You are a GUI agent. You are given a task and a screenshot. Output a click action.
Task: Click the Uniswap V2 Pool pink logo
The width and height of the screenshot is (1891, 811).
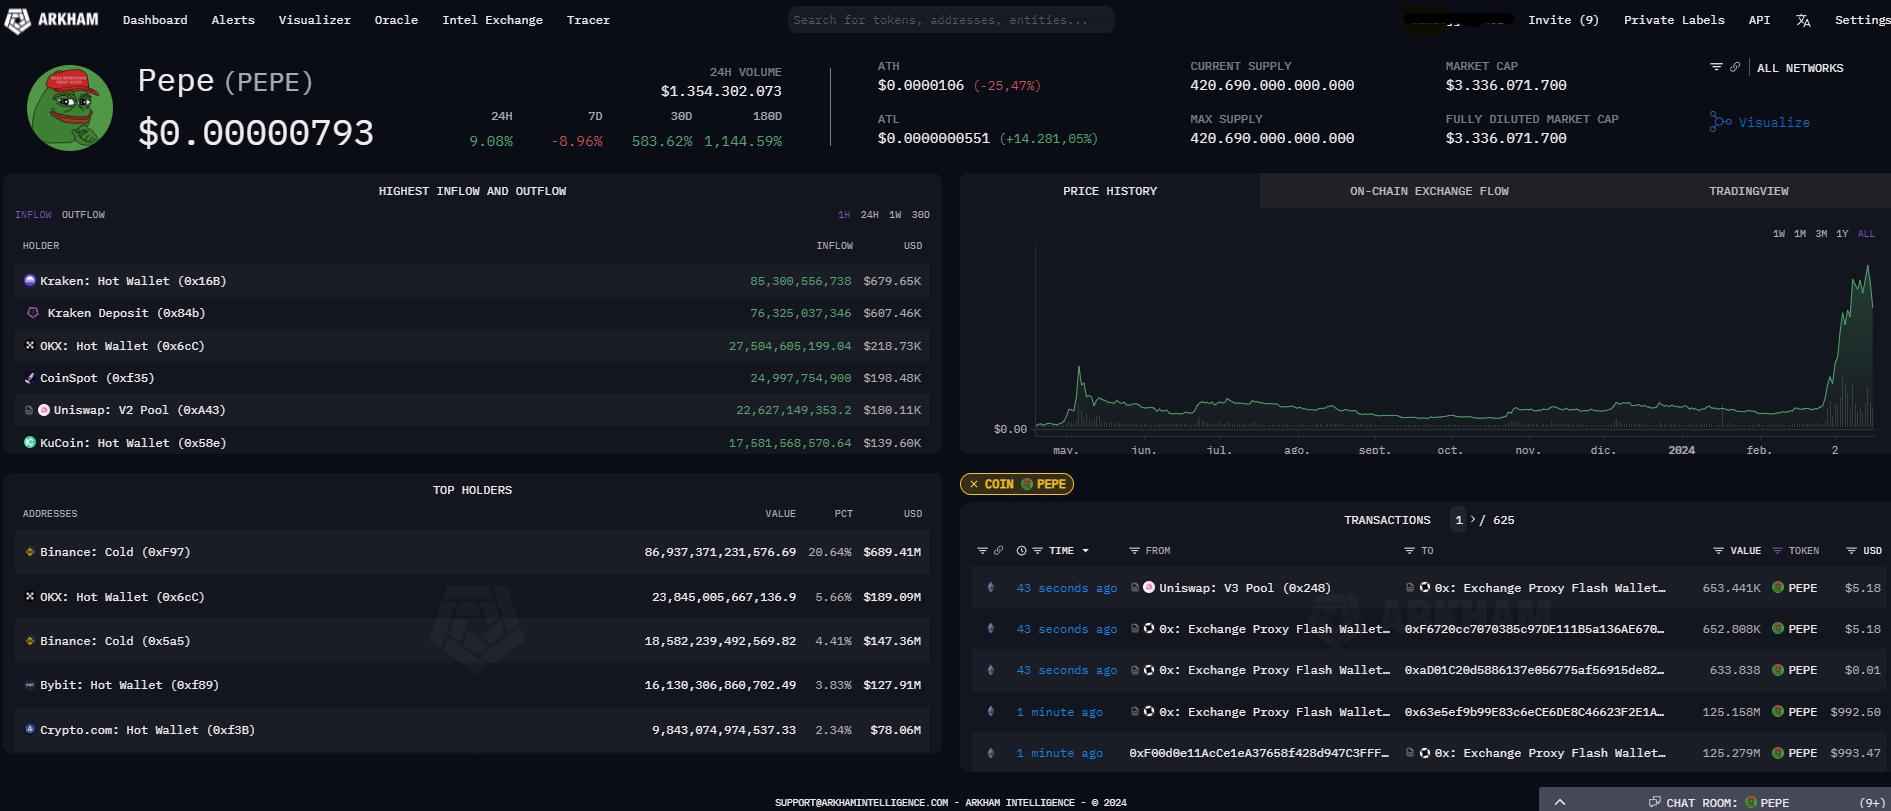44,410
